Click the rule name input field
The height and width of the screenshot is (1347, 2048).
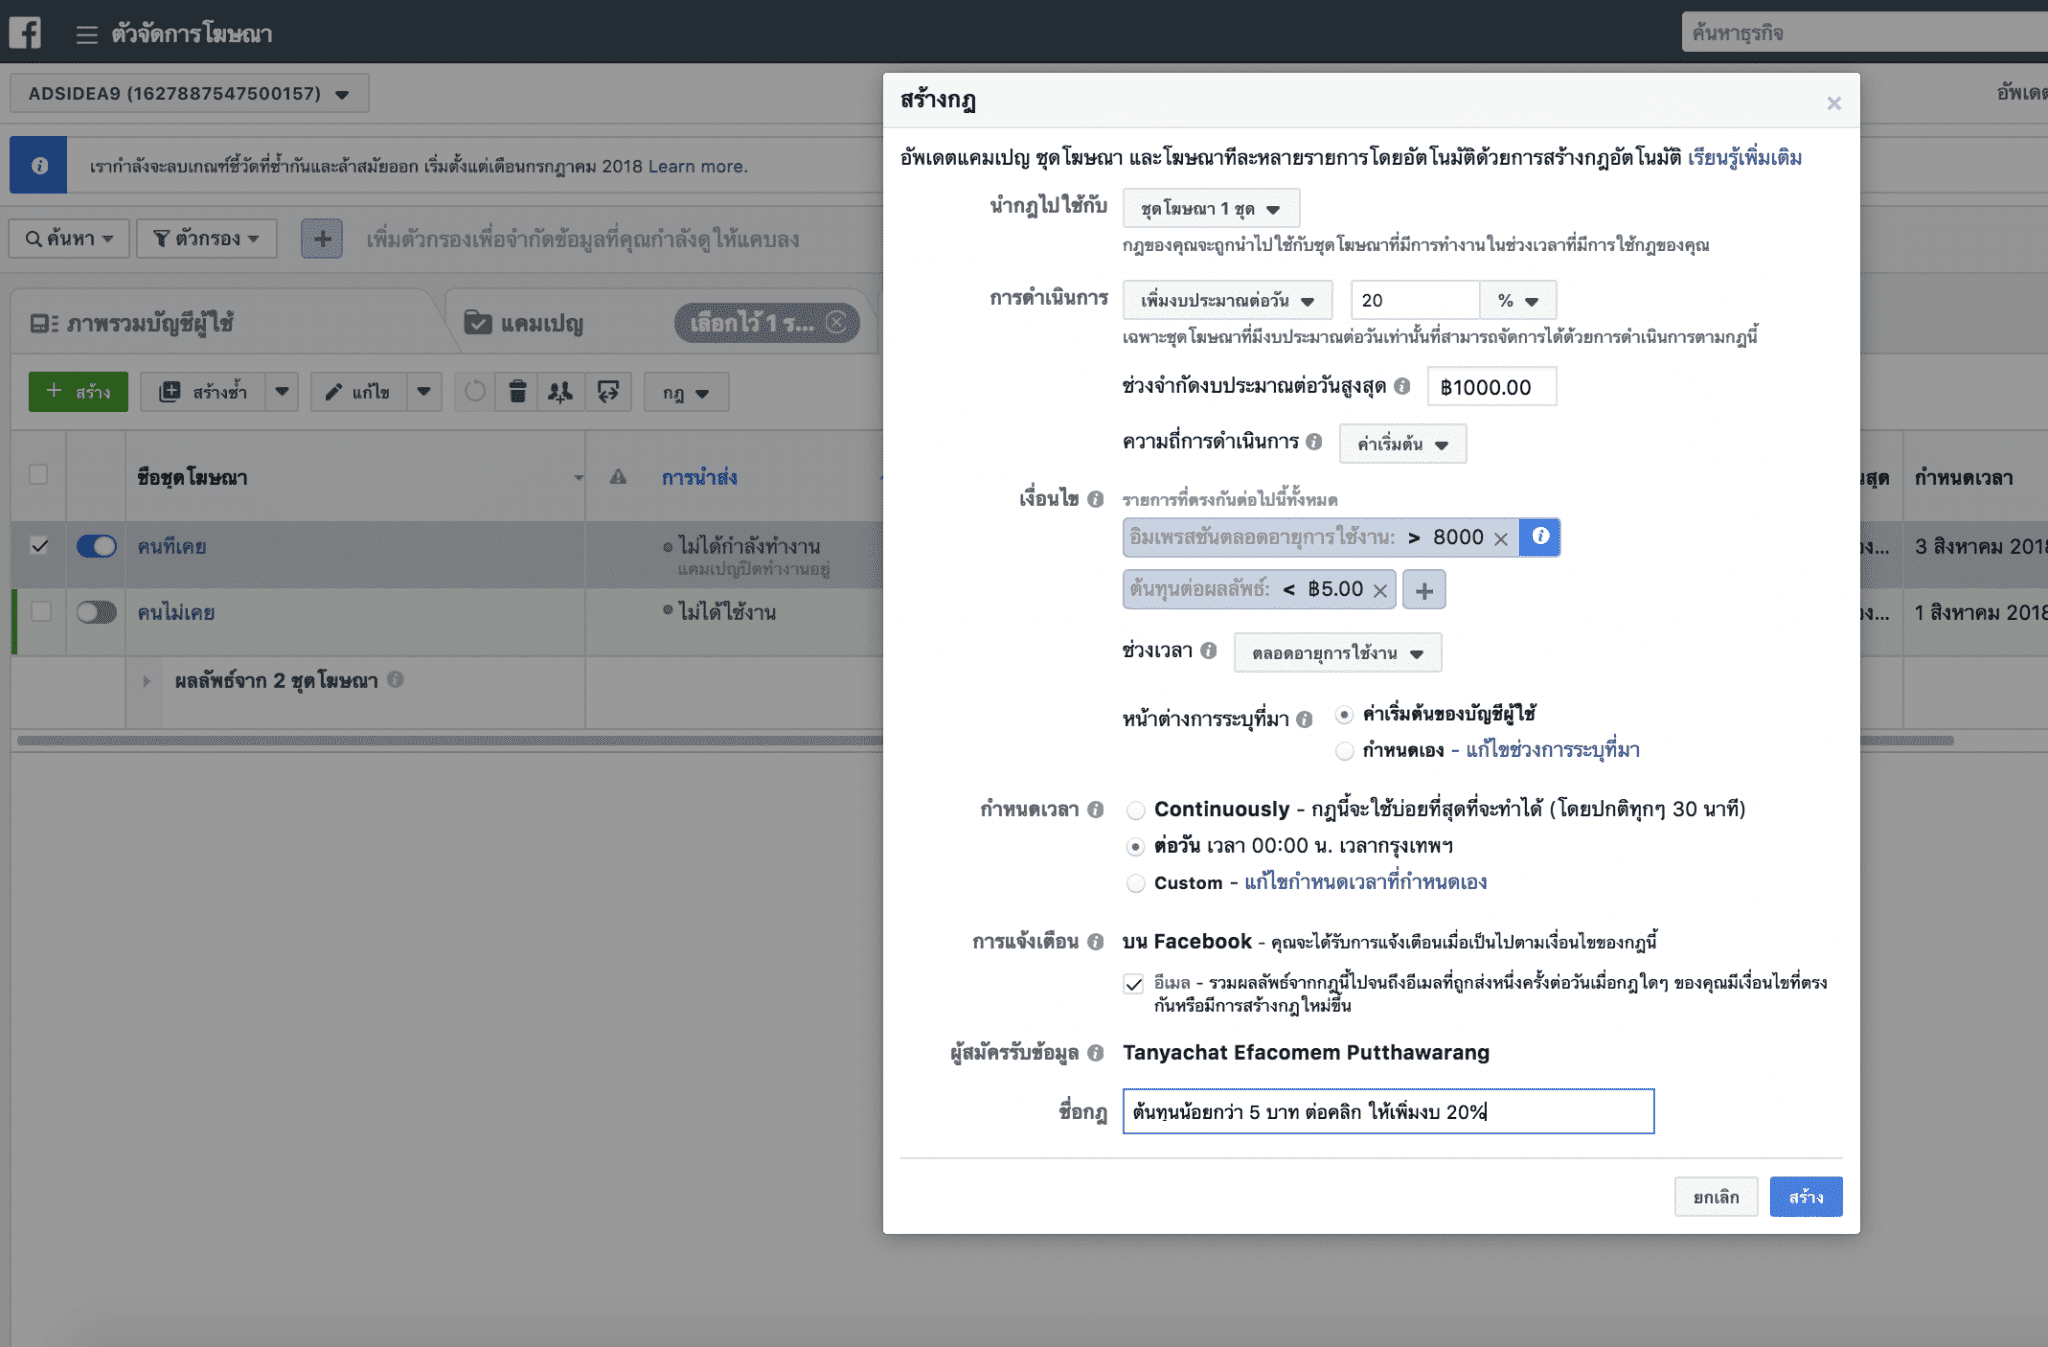tap(1387, 1112)
